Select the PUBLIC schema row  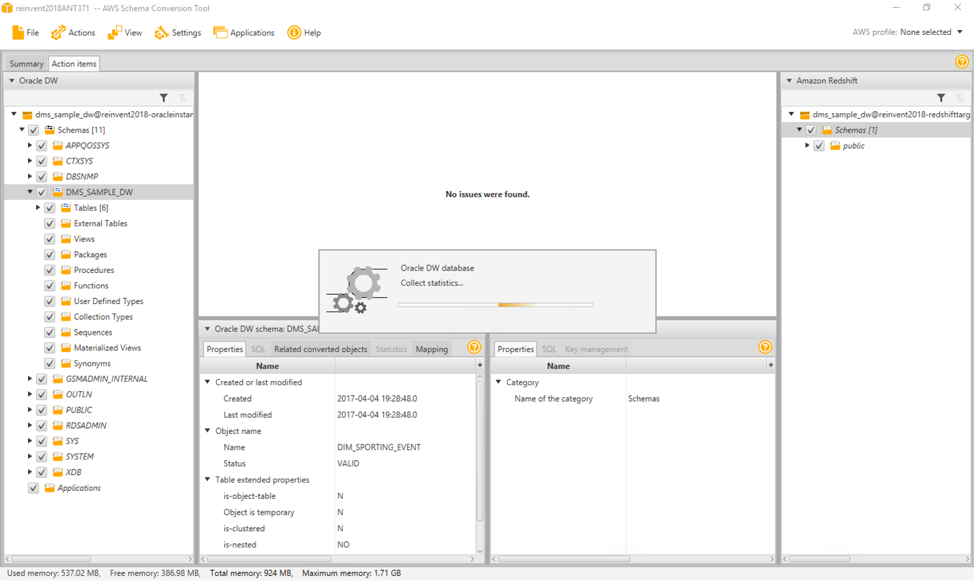[x=99, y=409]
